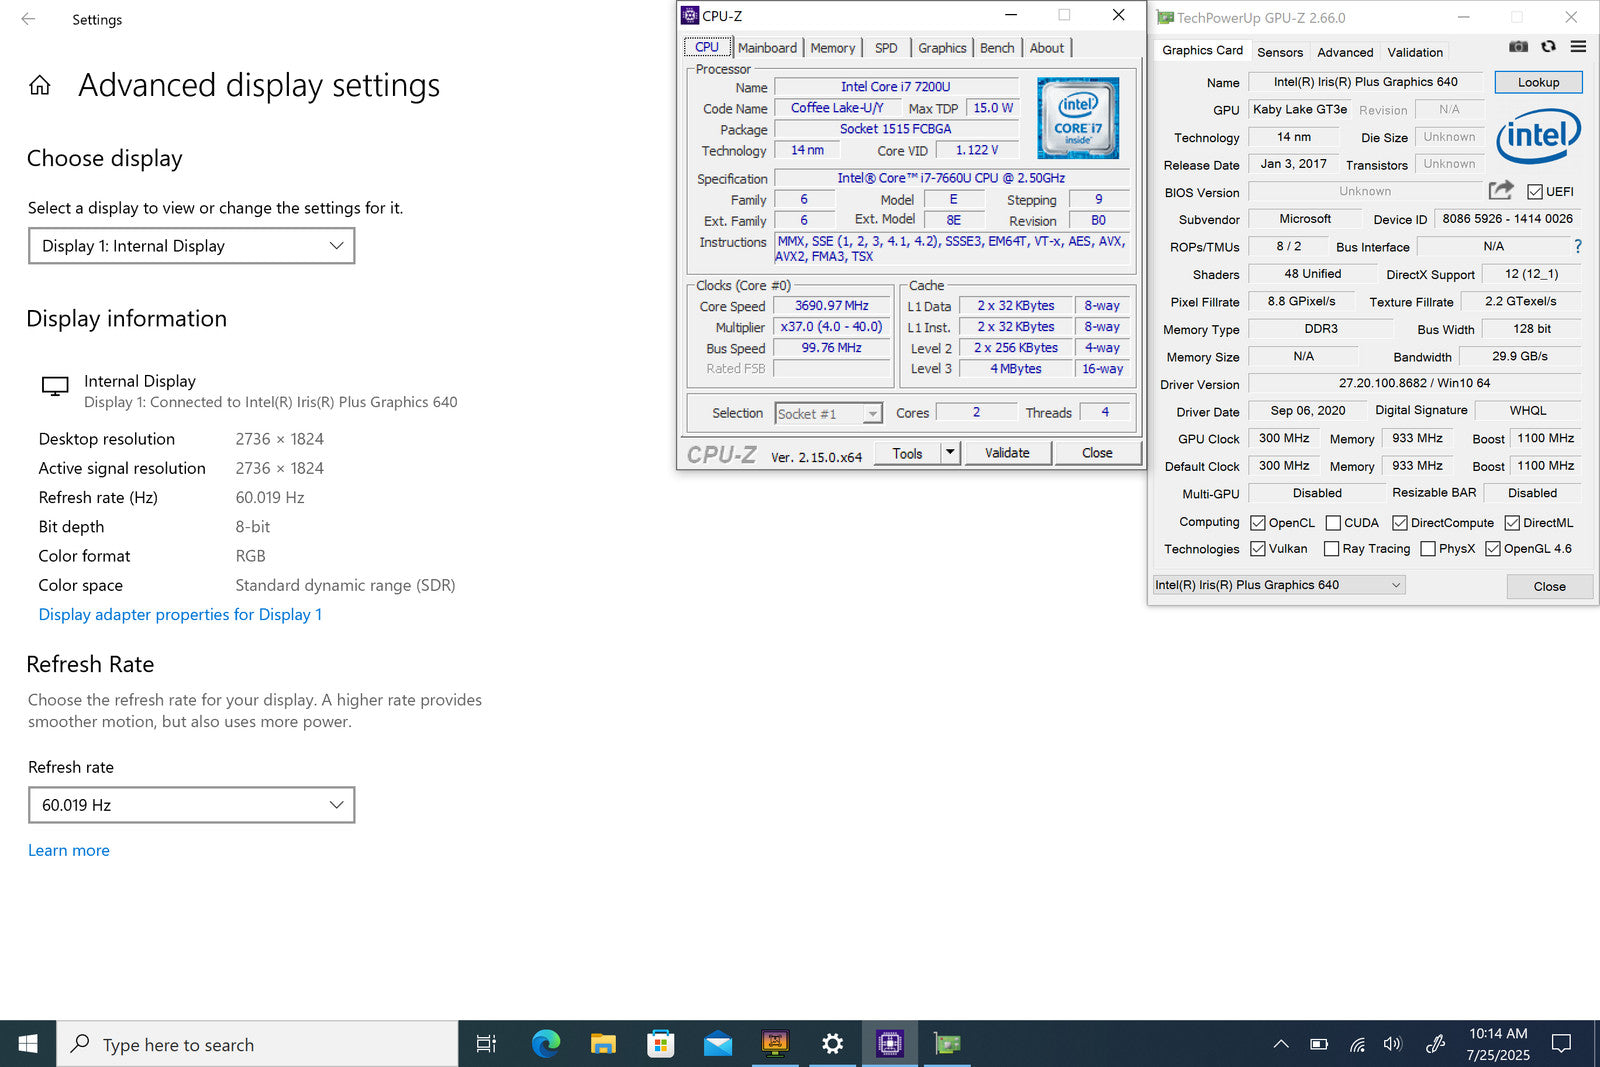Open Microsoft Store from taskbar
The image size is (1600, 1067).
coord(660,1044)
